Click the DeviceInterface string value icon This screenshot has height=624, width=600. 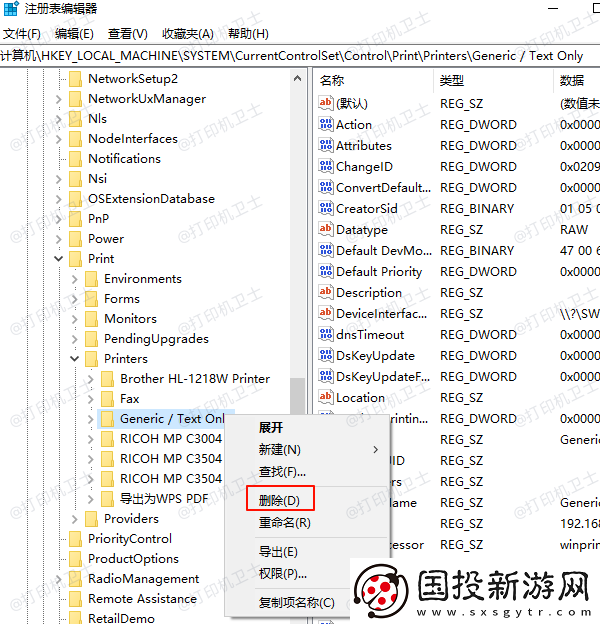click(x=325, y=313)
